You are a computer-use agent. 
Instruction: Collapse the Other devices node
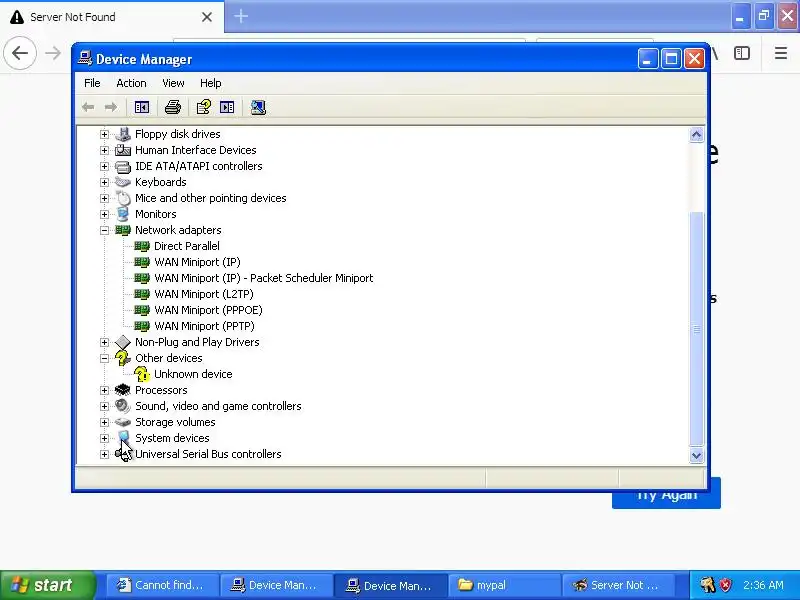point(104,358)
